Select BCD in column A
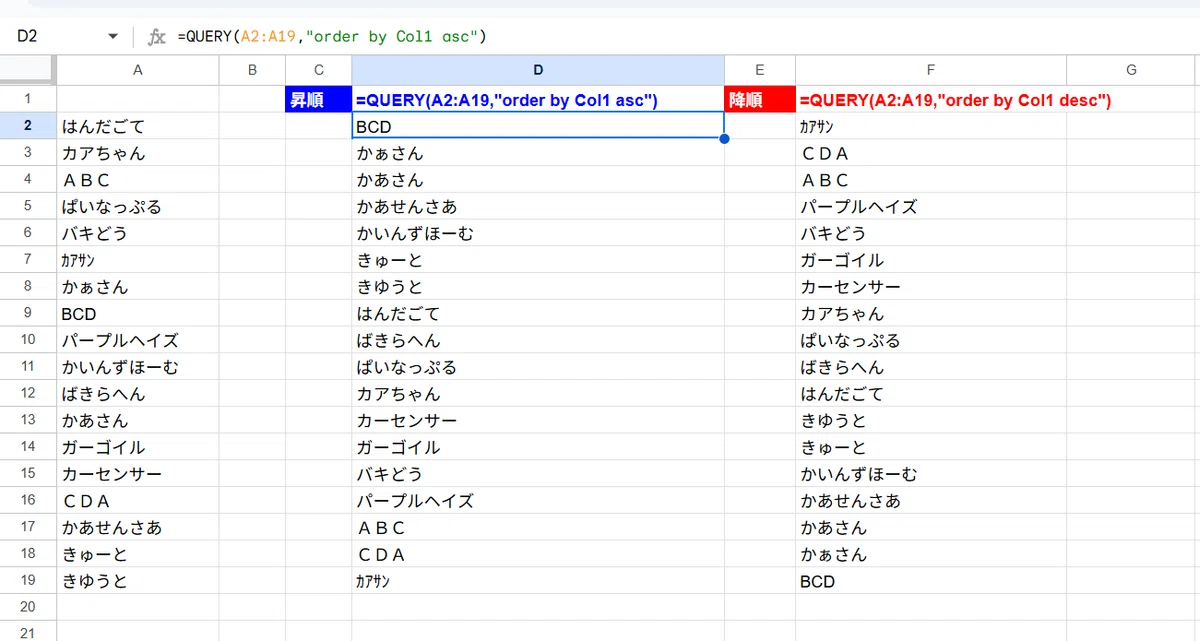 pos(138,313)
